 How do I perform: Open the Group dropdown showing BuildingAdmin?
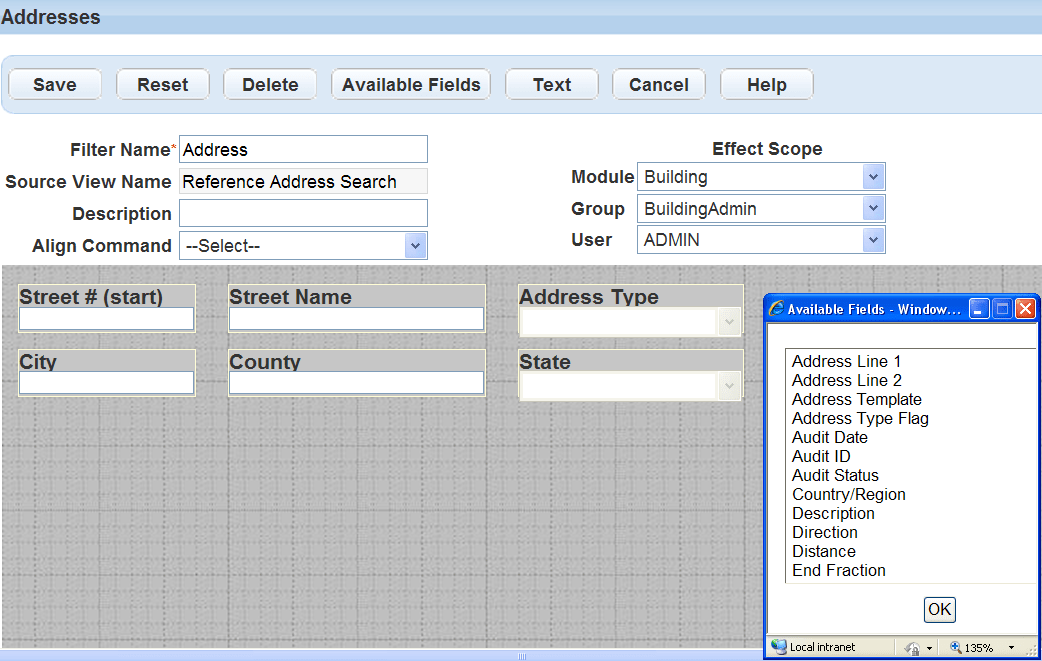(x=873, y=209)
